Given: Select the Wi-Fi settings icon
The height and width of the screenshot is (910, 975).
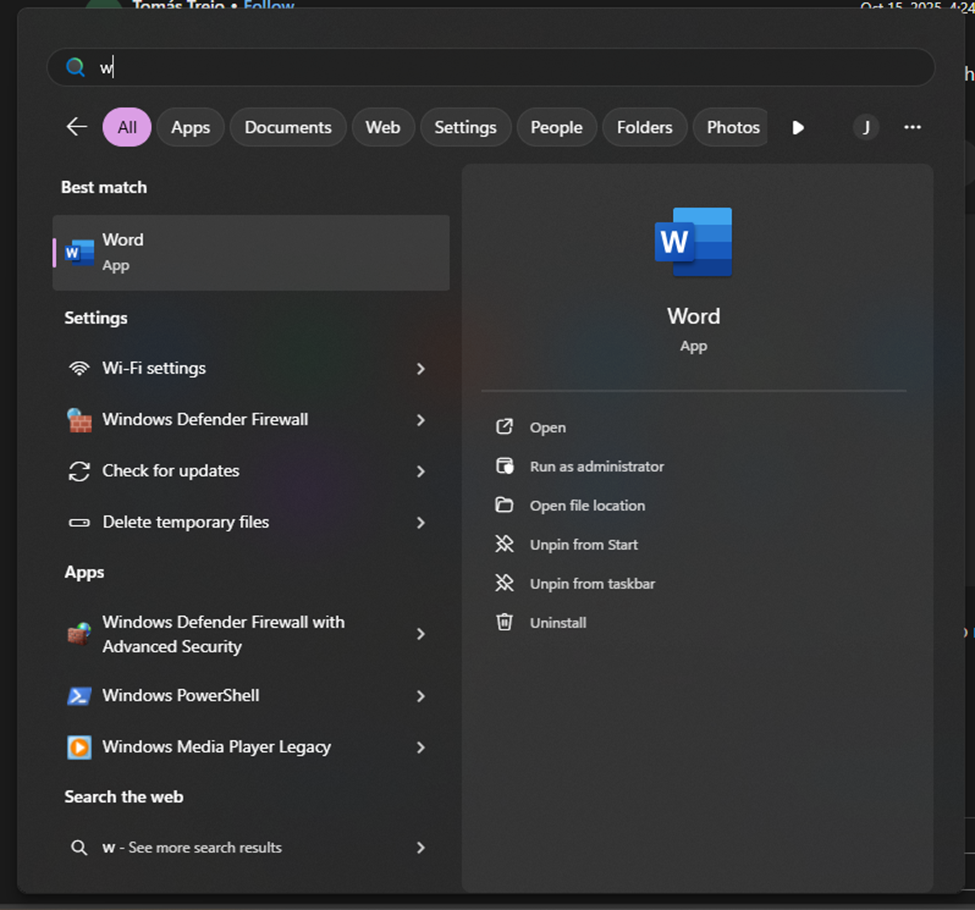Looking at the screenshot, I should click(x=79, y=368).
